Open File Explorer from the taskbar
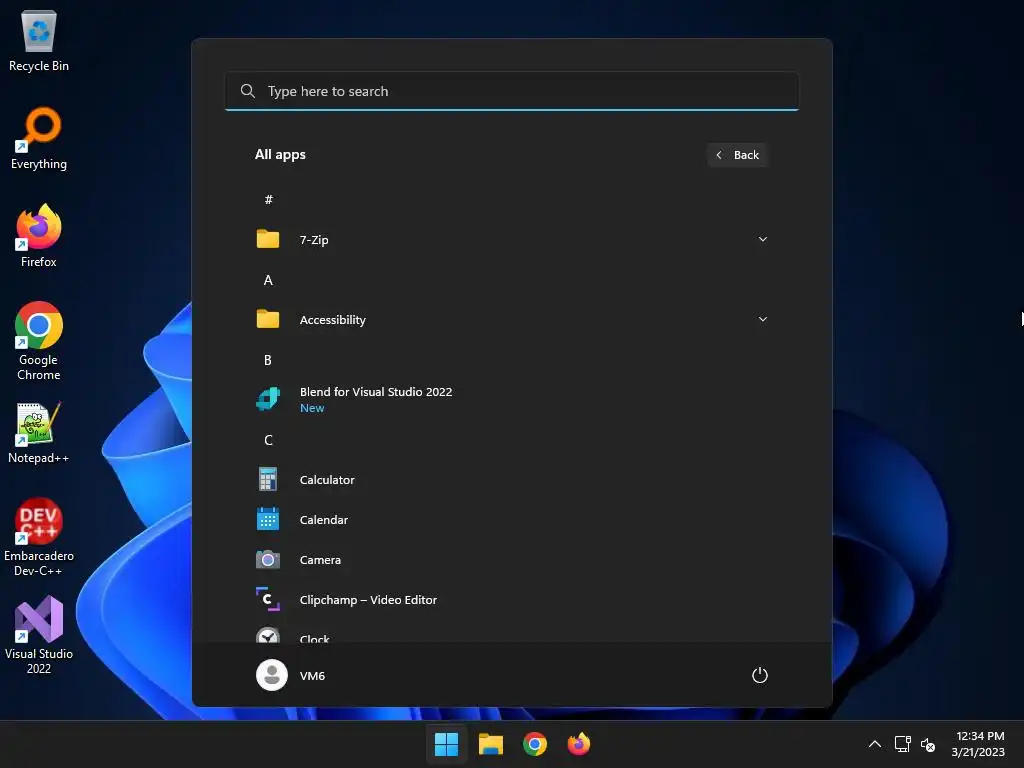 [490, 744]
